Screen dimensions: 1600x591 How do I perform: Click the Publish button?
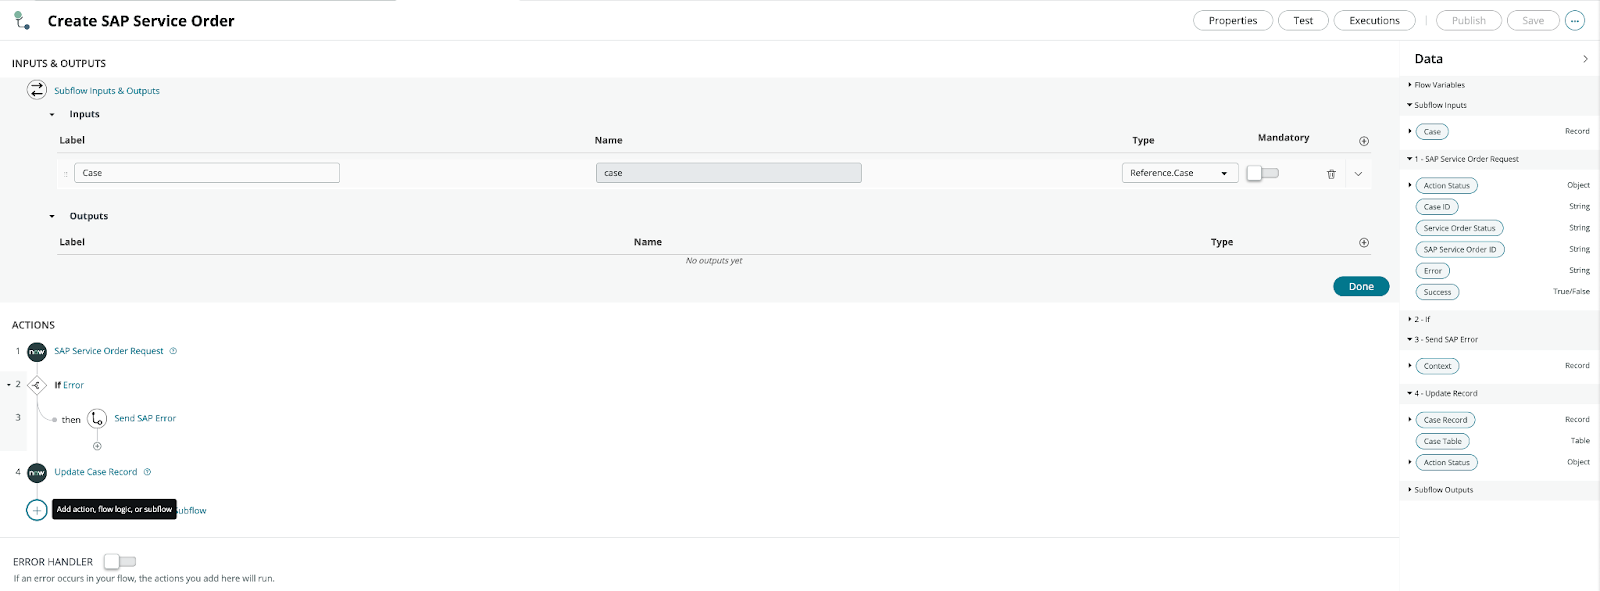point(1469,20)
